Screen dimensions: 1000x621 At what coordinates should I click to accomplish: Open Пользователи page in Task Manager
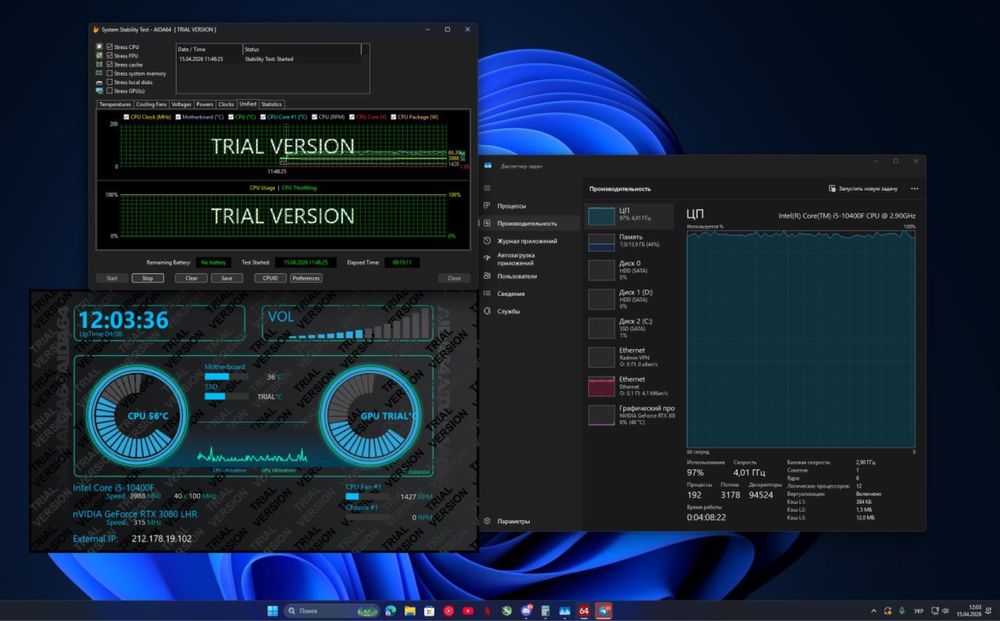(x=529, y=276)
